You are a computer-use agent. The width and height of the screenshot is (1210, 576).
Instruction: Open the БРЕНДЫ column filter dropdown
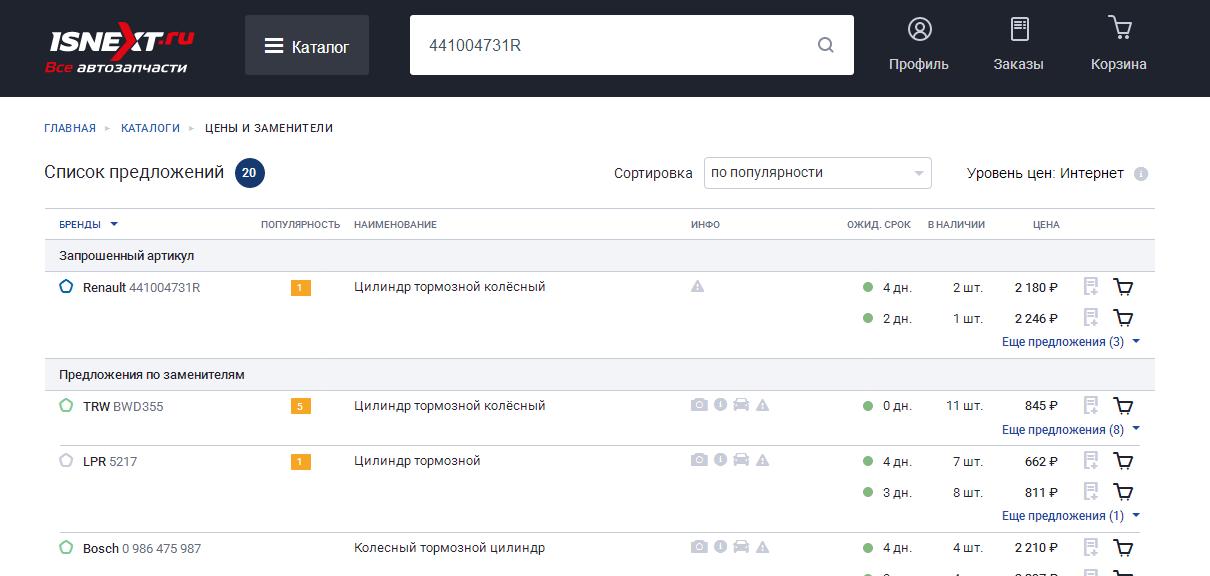click(x=89, y=224)
